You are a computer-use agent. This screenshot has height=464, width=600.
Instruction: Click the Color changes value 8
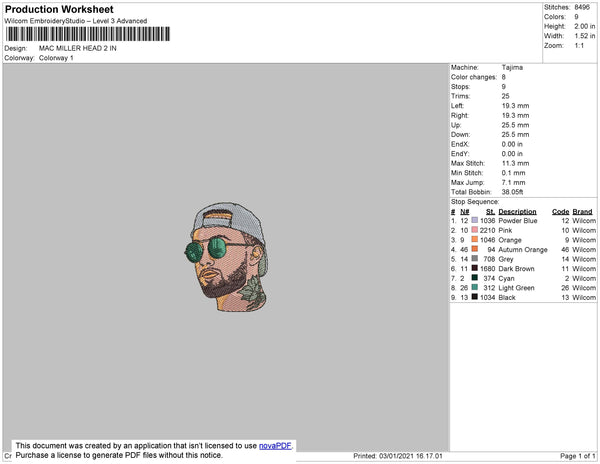[504, 77]
